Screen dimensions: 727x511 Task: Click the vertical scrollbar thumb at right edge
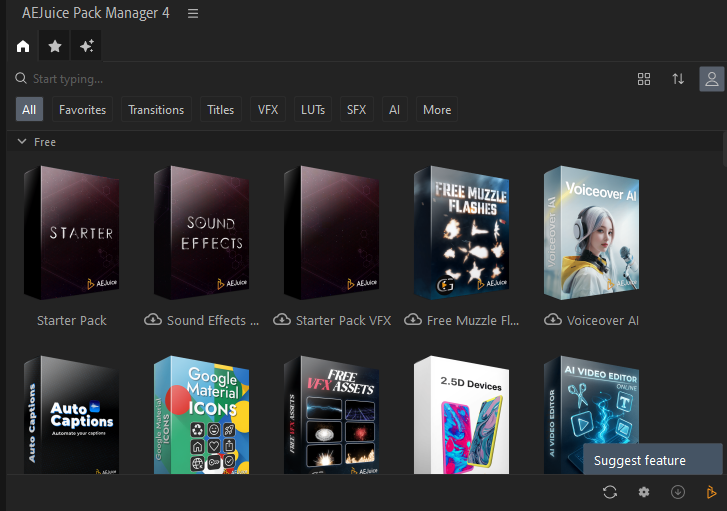(725, 148)
